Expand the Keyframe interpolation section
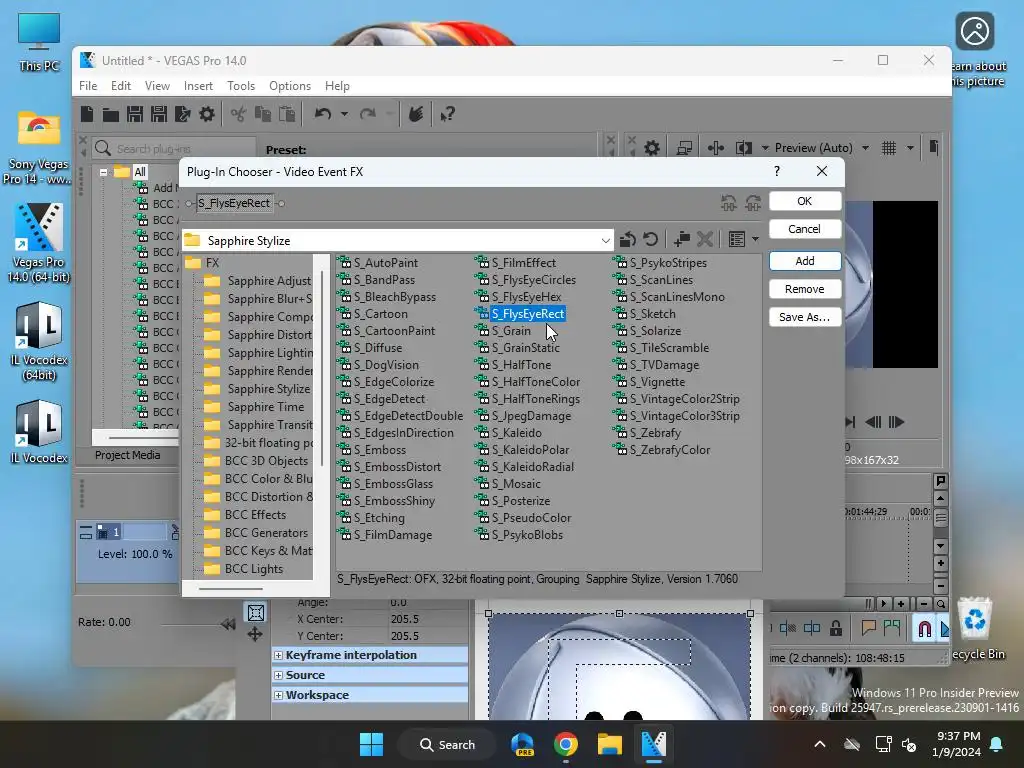Viewport: 1024px width, 768px height. 279,655
